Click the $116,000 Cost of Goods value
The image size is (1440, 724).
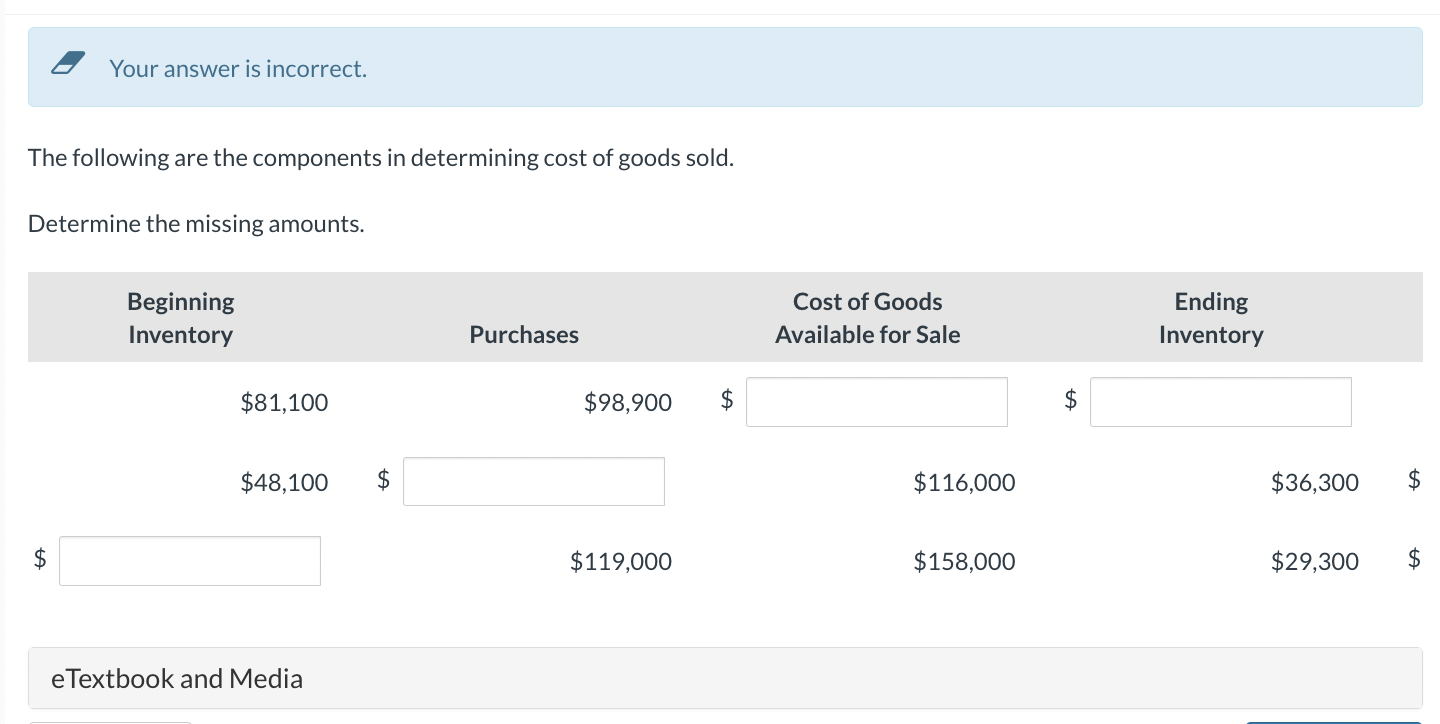click(x=963, y=481)
